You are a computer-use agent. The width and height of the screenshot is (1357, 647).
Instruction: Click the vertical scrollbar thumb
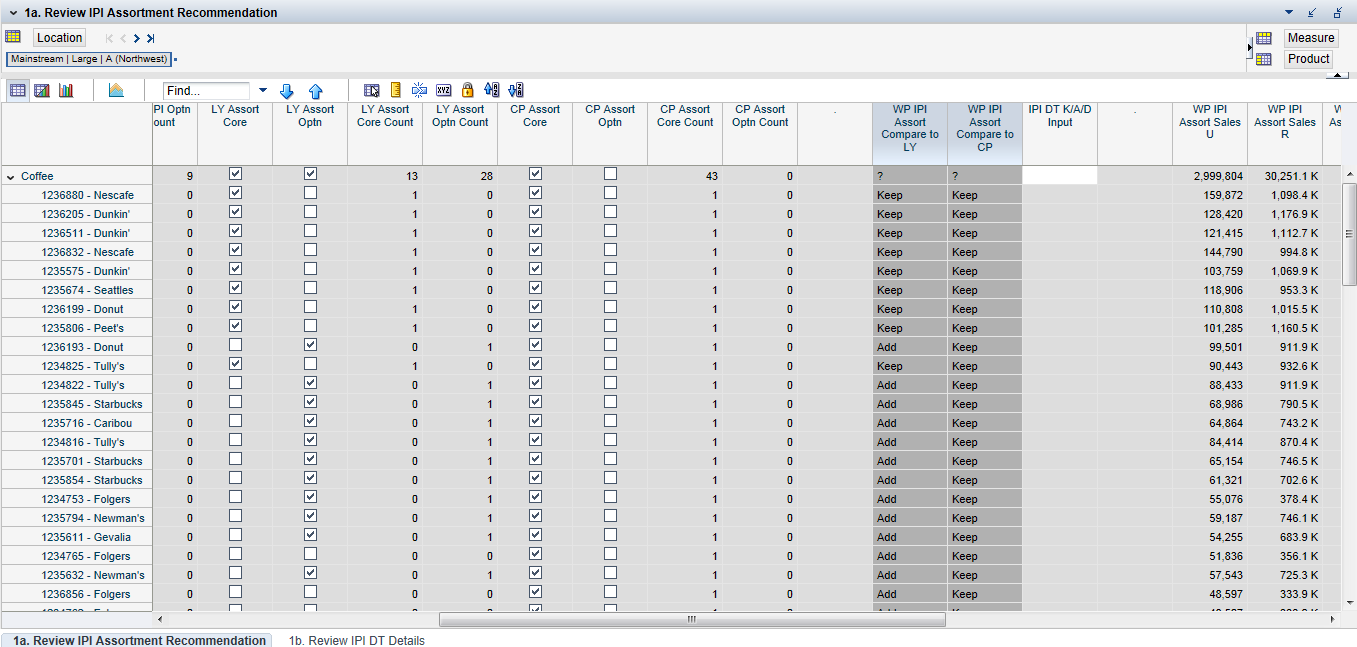click(x=1349, y=234)
